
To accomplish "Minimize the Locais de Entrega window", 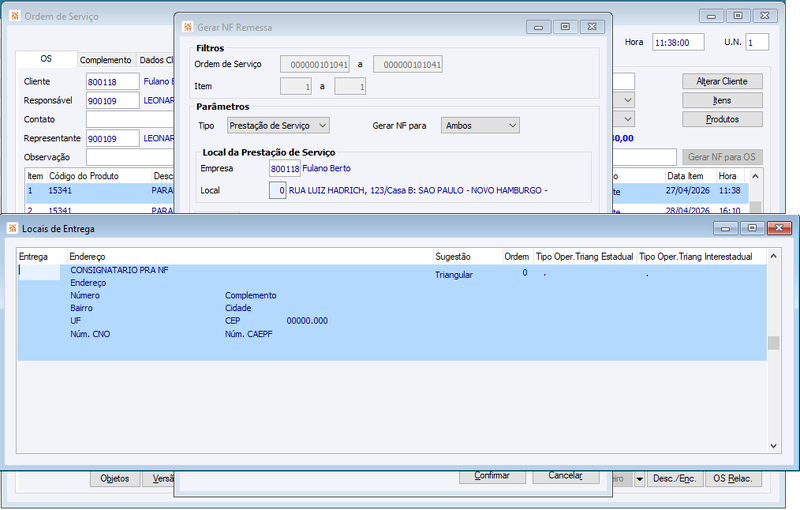I will [x=725, y=228].
